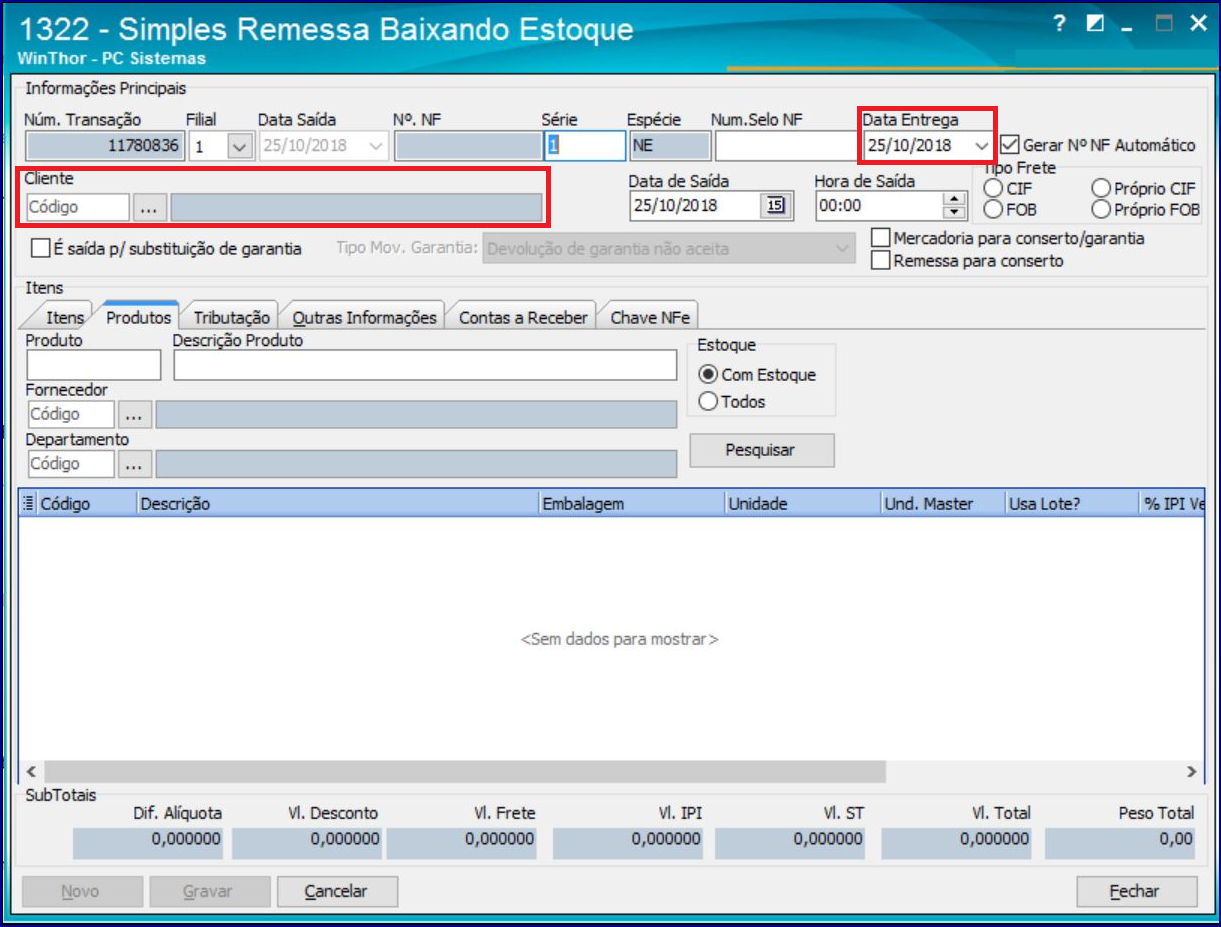Click the Peso Total subtotal value
The image size is (1221, 927).
[x=1120, y=843]
